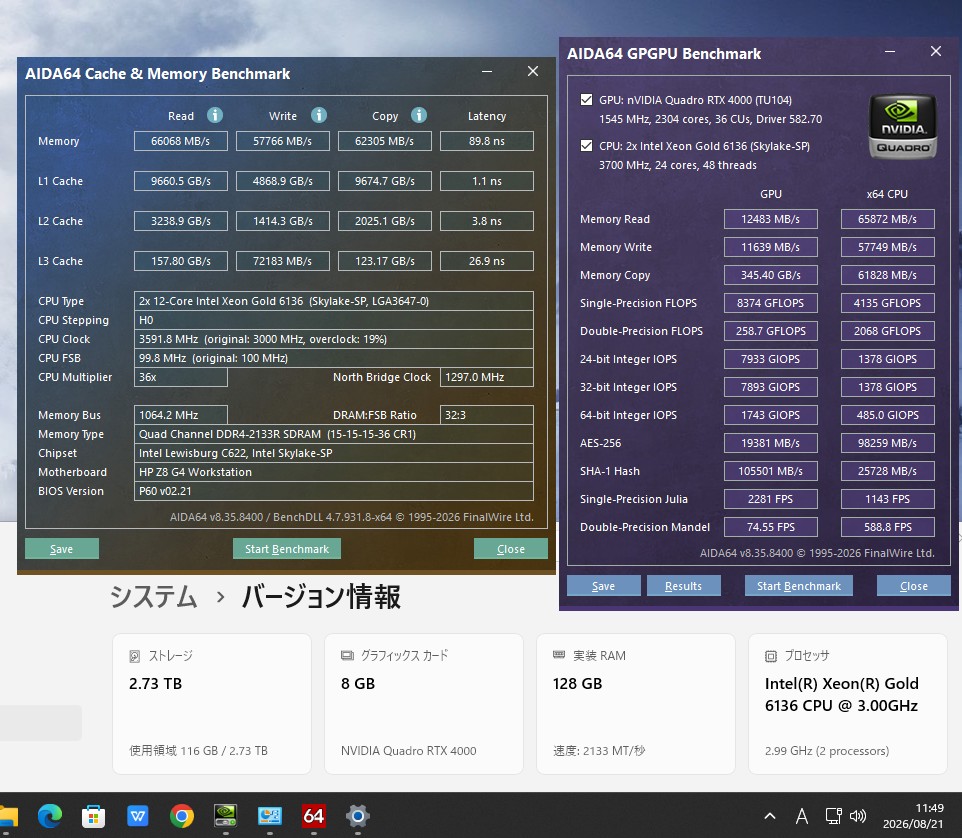The height and width of the screenshot is (838, 962).
Task: Click GPU Single-Precision Julia 2281 FPS
Action: pyautogui.click(x=771, y=499)
